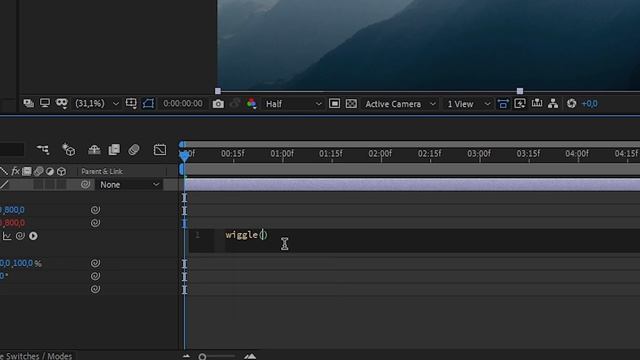Click the timeline zoom out mountain icon
Viewport: 640px width, 360px height.
(x=186, y=356)
